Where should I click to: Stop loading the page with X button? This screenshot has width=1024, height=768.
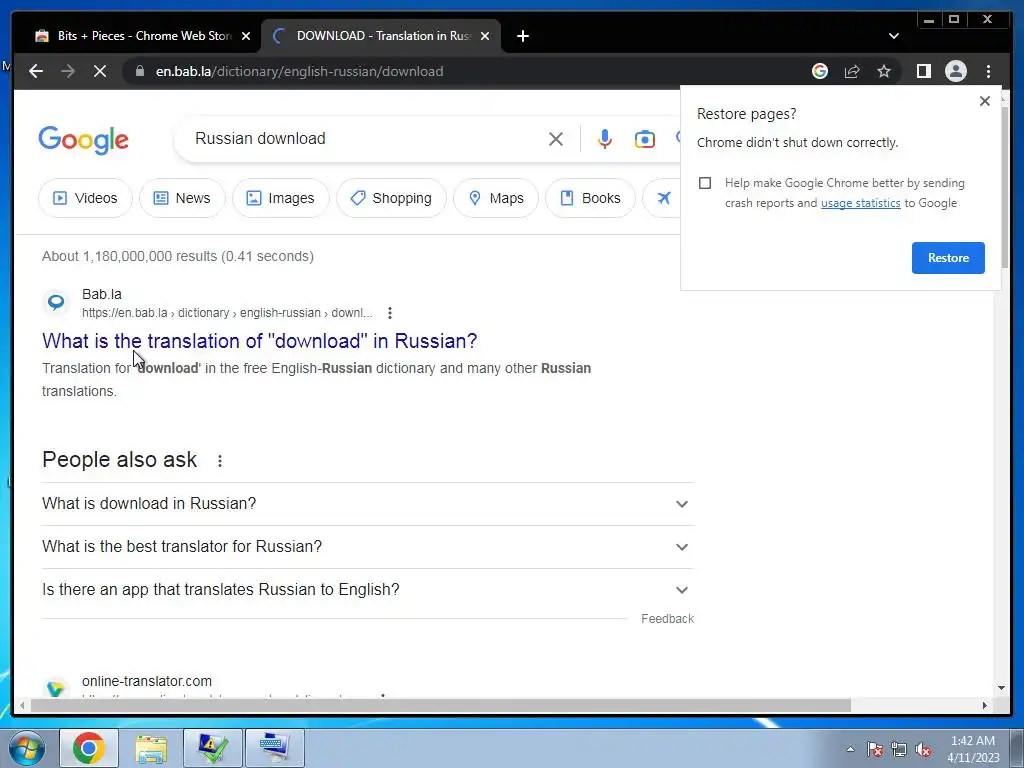click(100, 71)
